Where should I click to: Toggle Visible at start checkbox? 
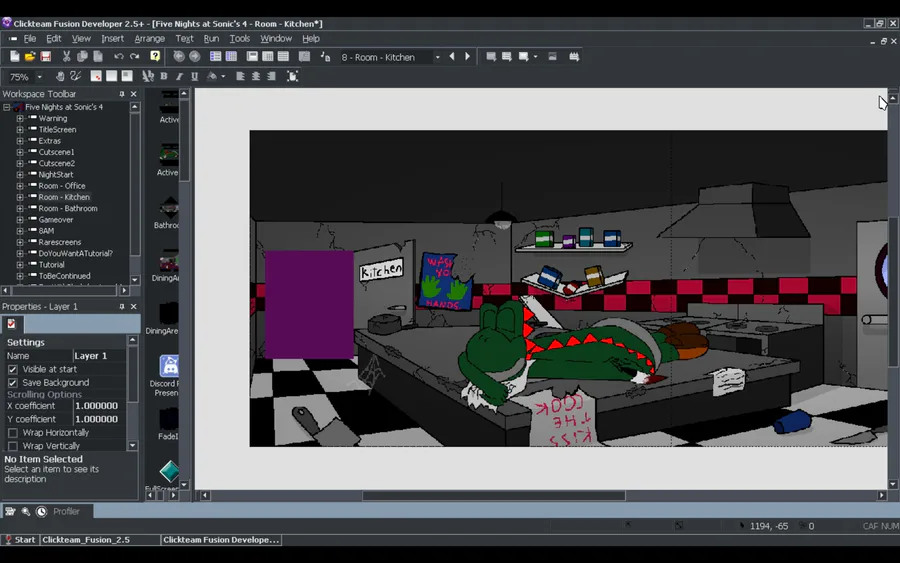pos(13,369)
